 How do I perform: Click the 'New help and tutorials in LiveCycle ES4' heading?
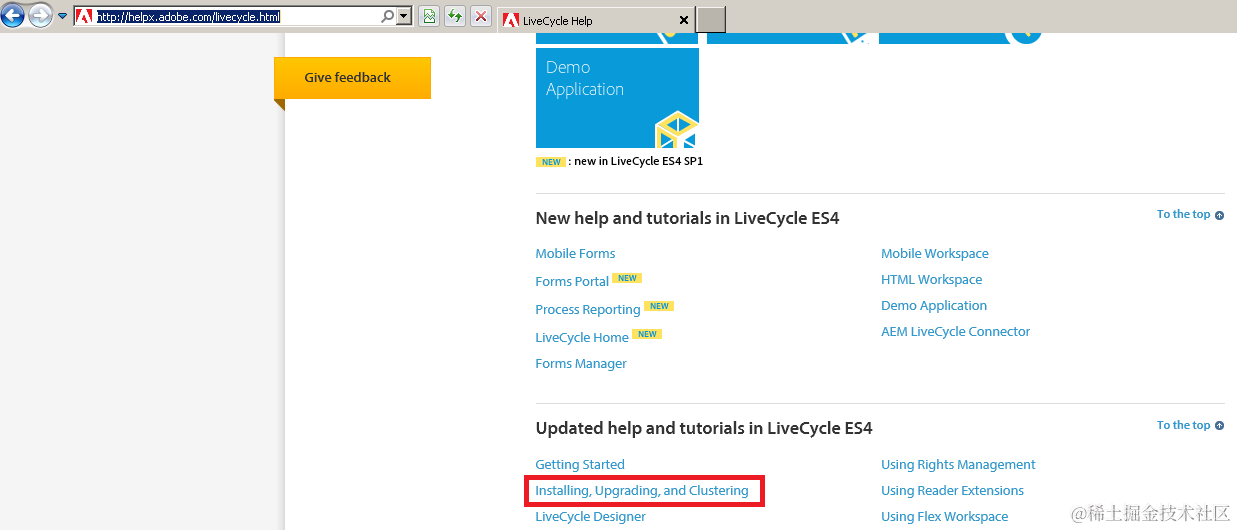pyautogui.click(x=687, y=218)
